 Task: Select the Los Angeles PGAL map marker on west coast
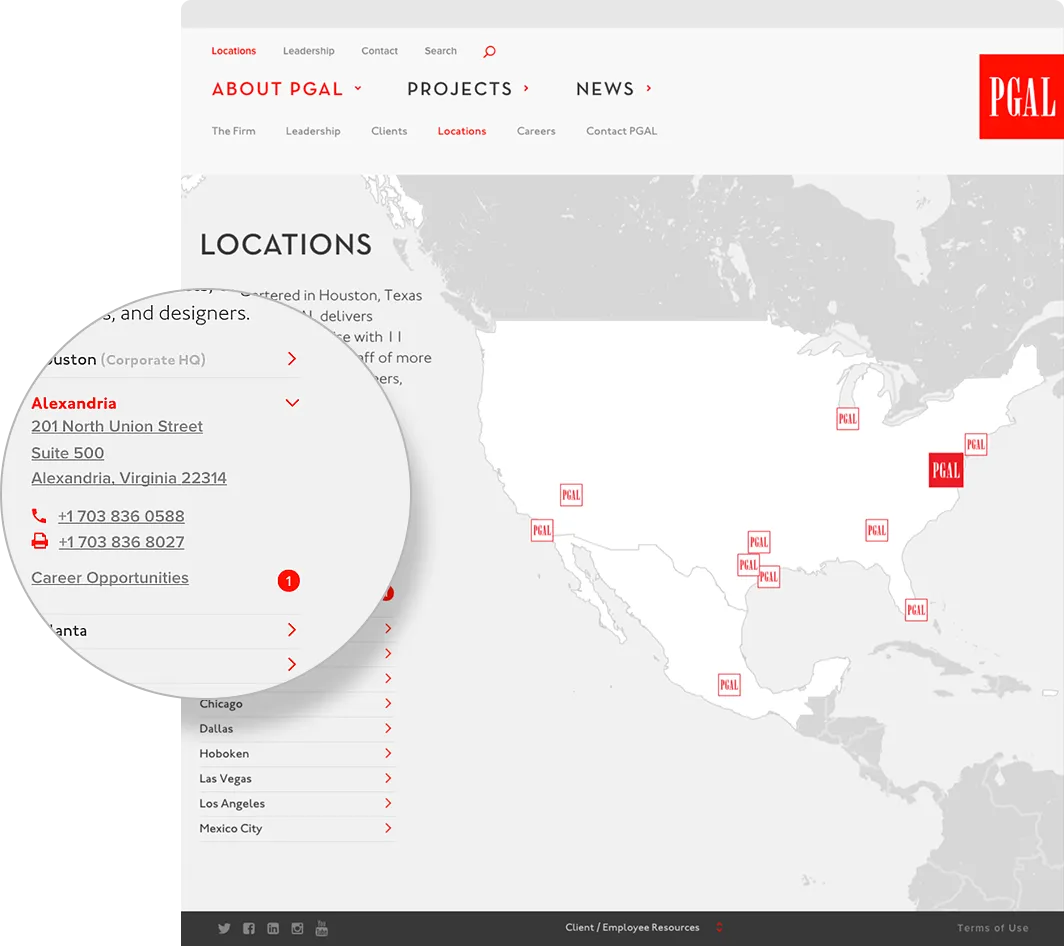(x=542, y=530)
